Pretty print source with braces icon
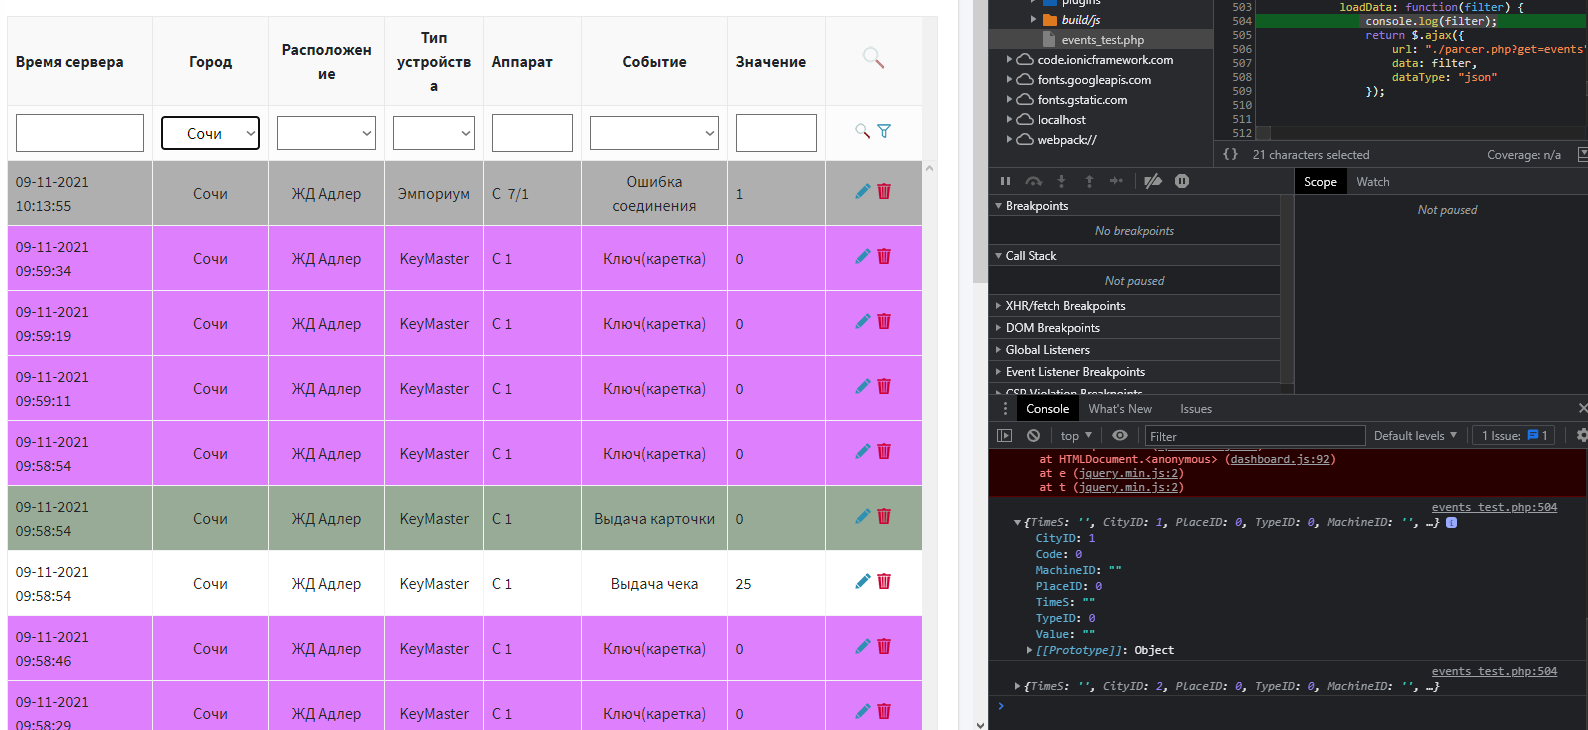The image size is (1588, 730). (1230, 154)
